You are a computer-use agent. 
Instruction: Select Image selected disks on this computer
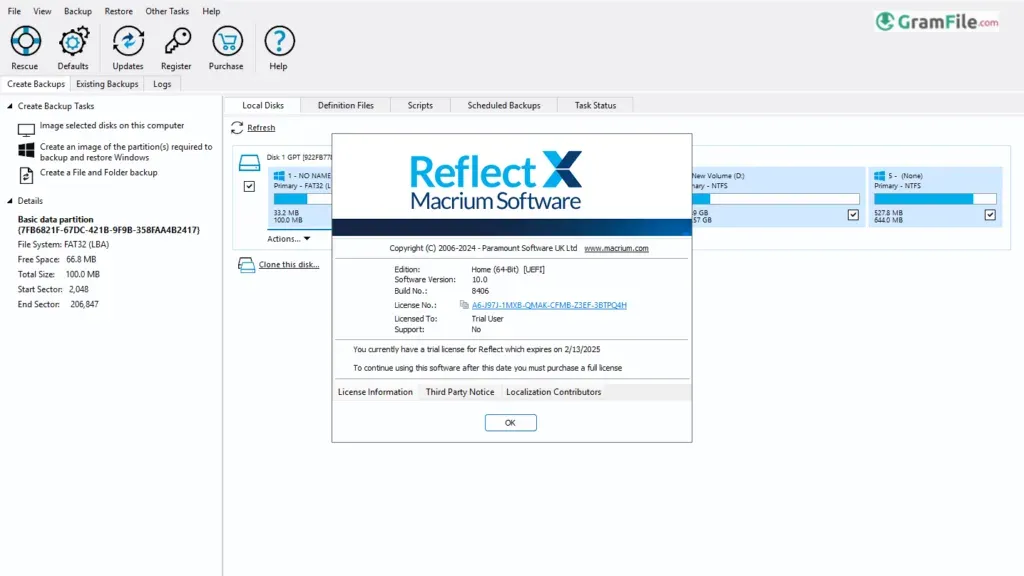[112, 125]
